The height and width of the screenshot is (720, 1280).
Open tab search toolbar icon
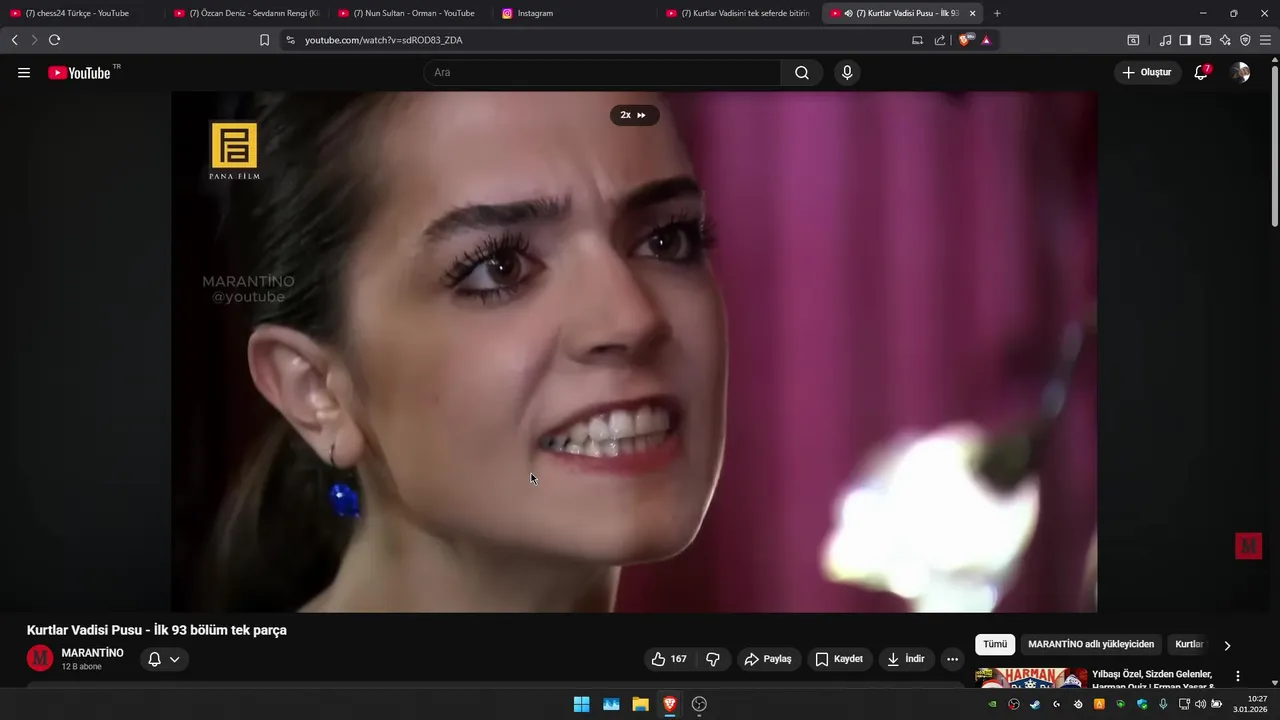pyautogui.click(x=1133, y=40)
